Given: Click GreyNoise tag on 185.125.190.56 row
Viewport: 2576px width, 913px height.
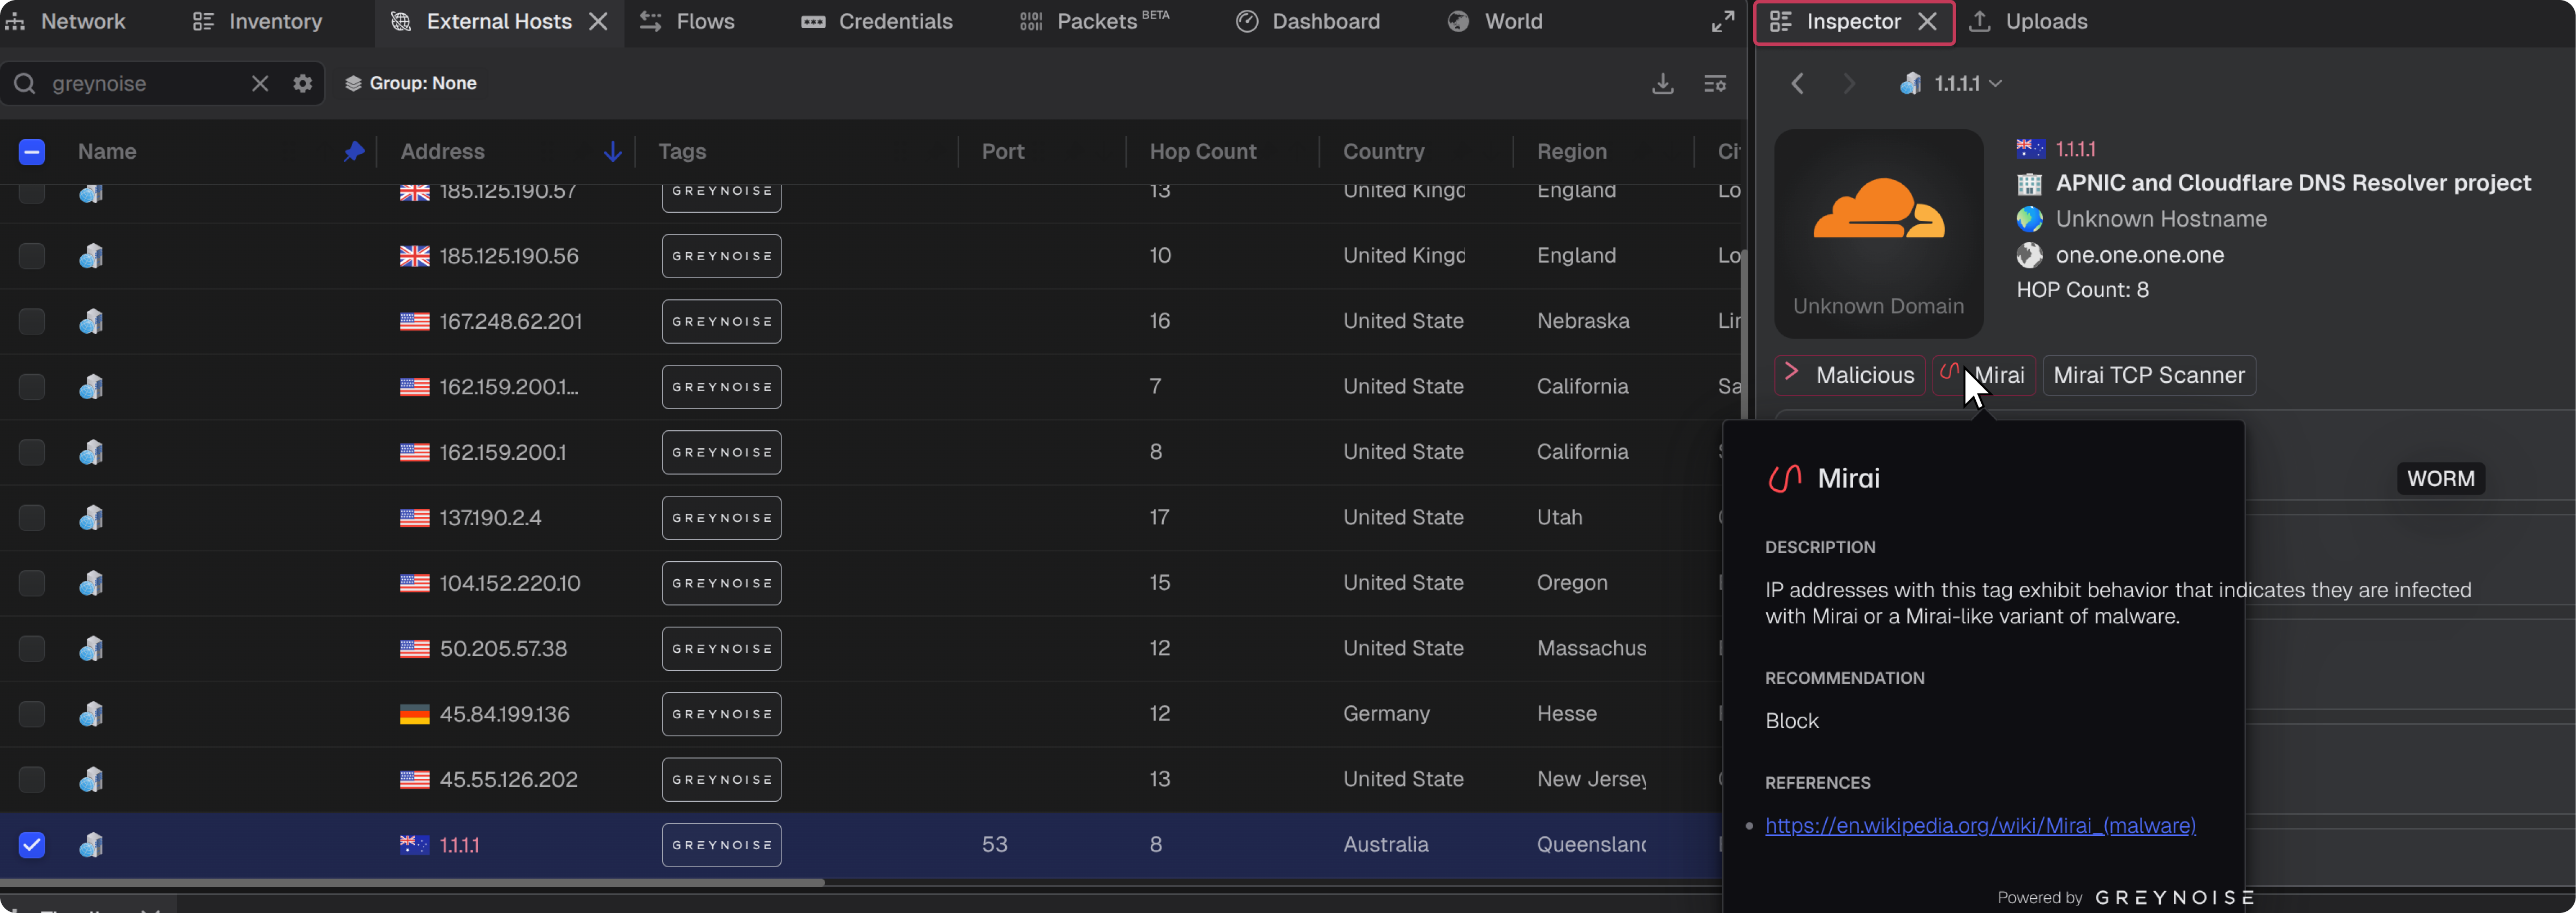Looking at the screenshot, I should click(x=721, y=256).
